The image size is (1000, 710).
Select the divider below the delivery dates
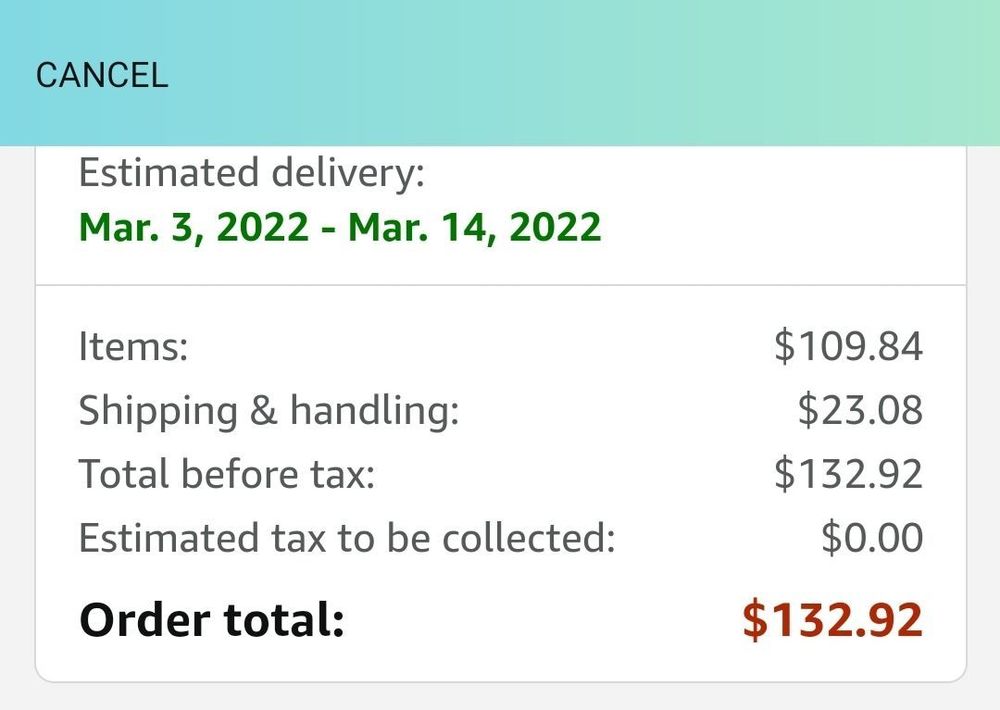(x=500, y=283)
